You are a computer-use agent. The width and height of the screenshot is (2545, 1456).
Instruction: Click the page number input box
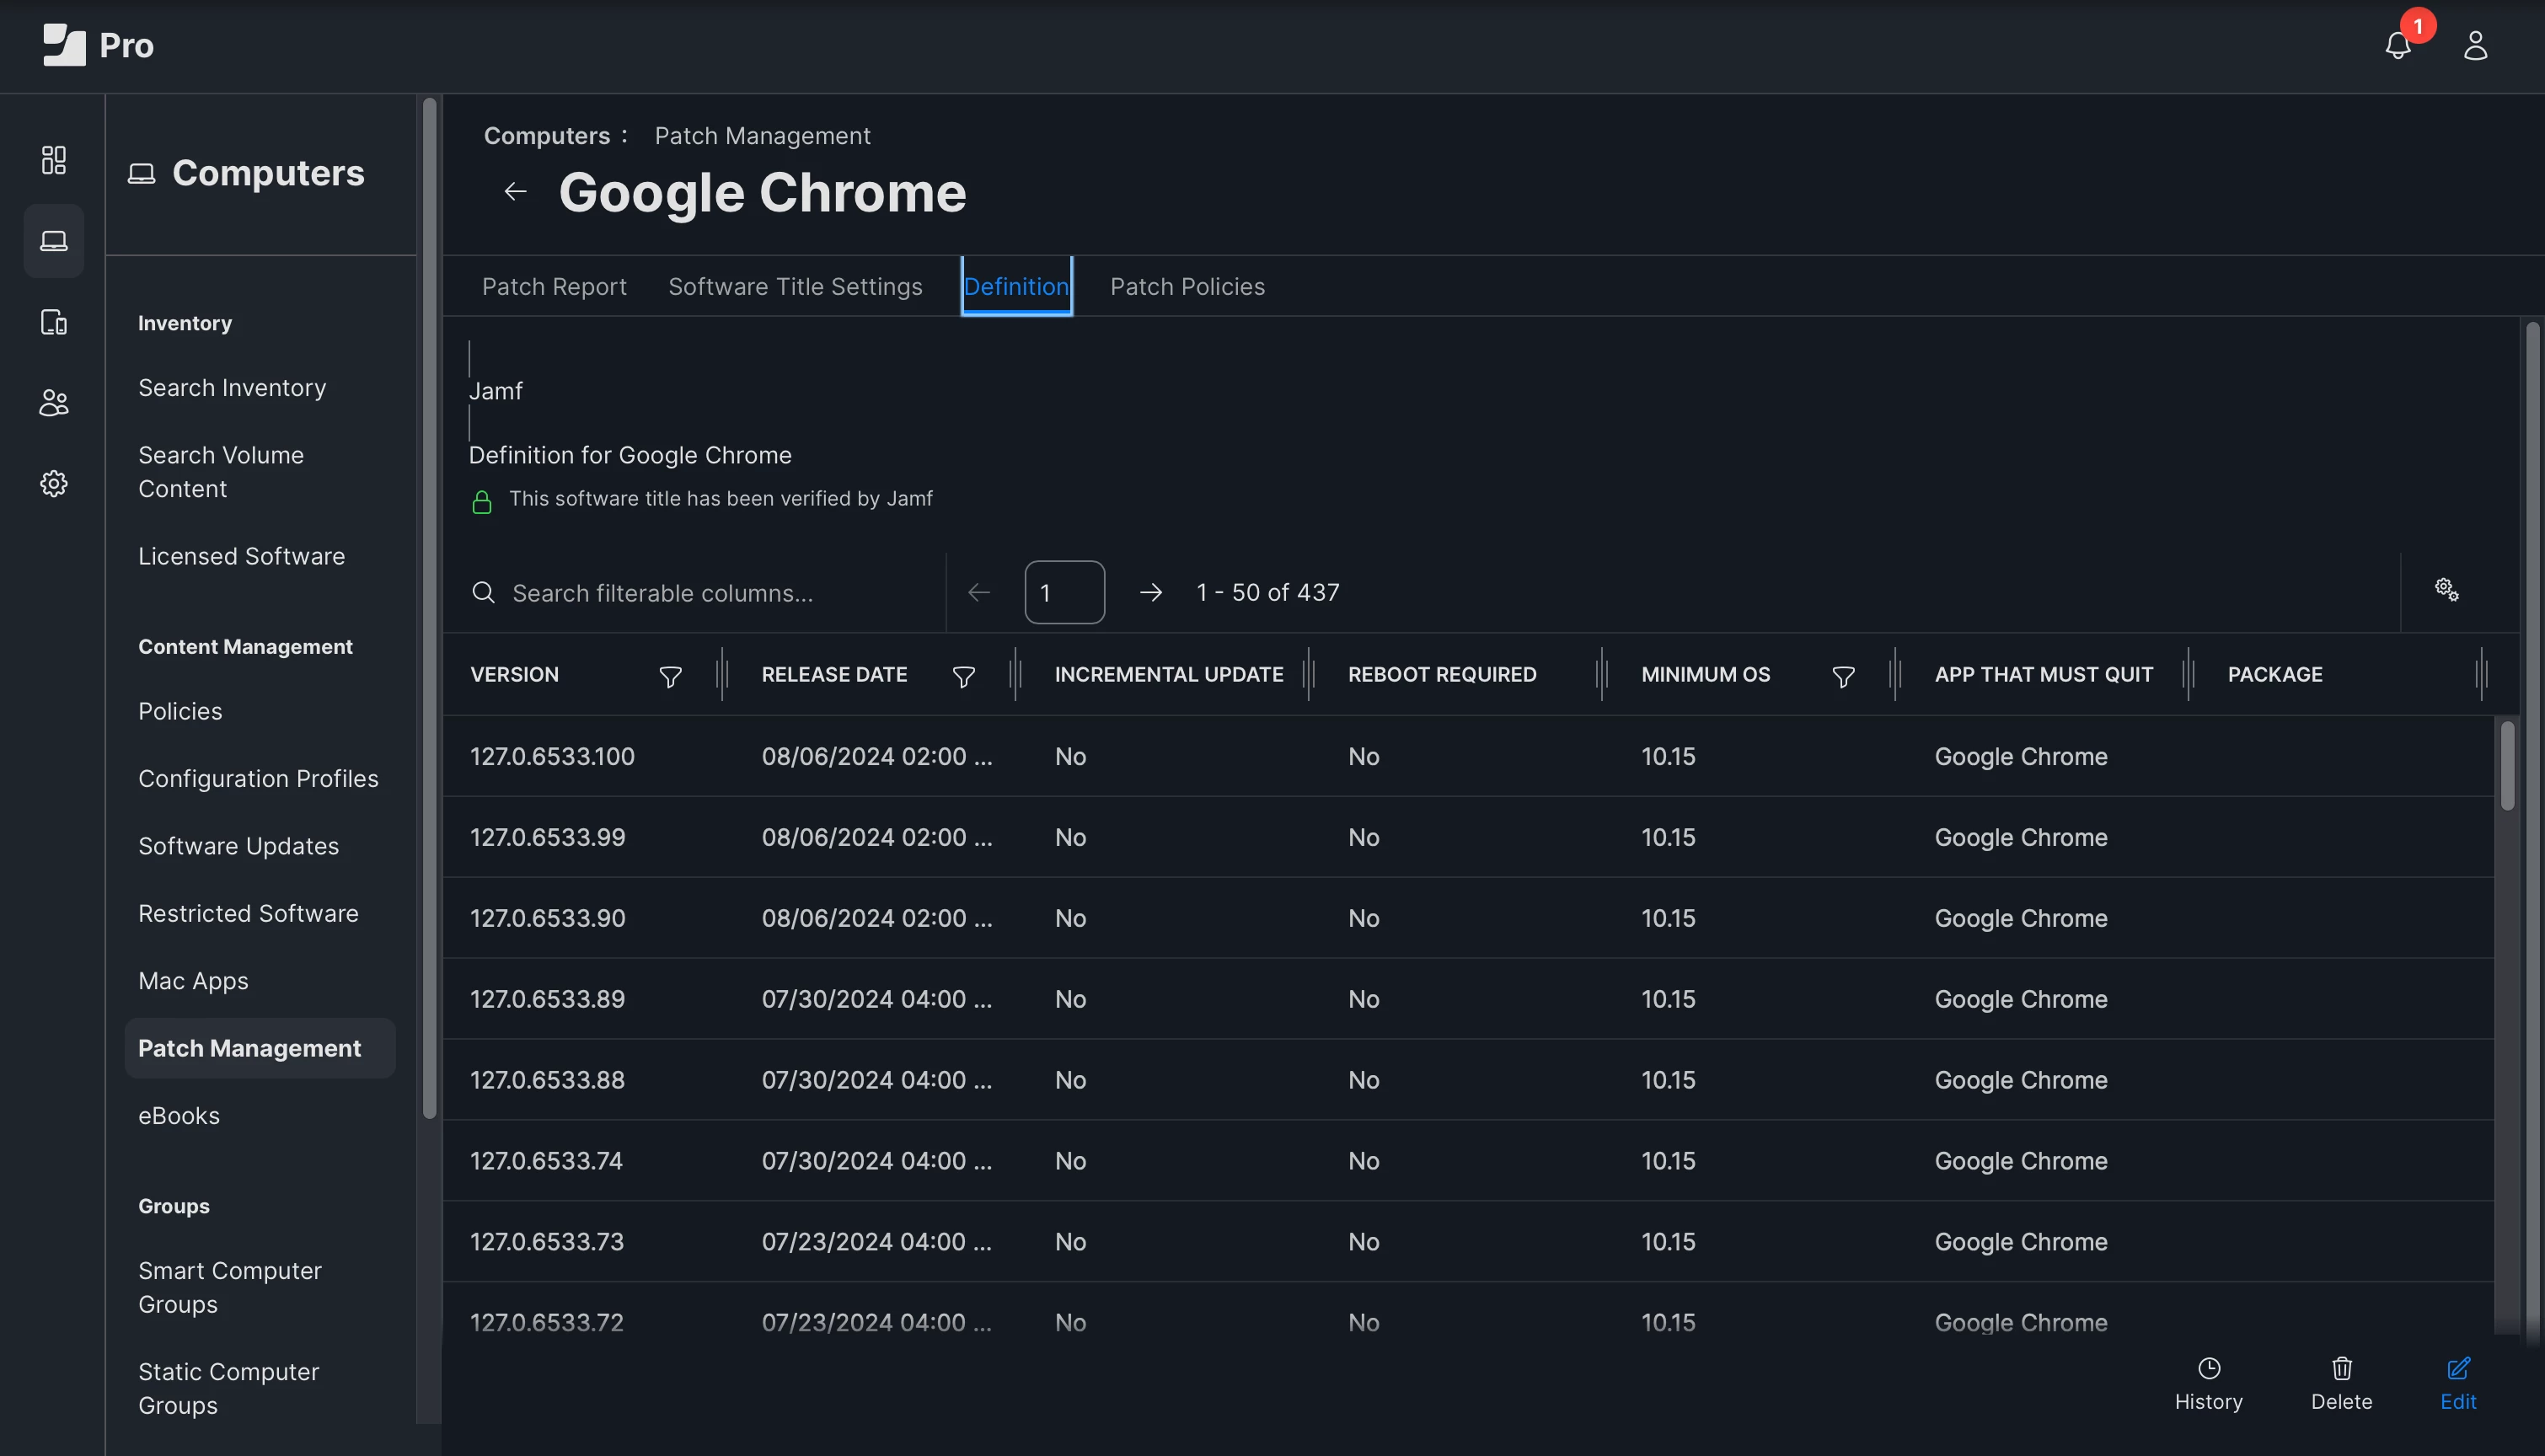click(1064, 593)
